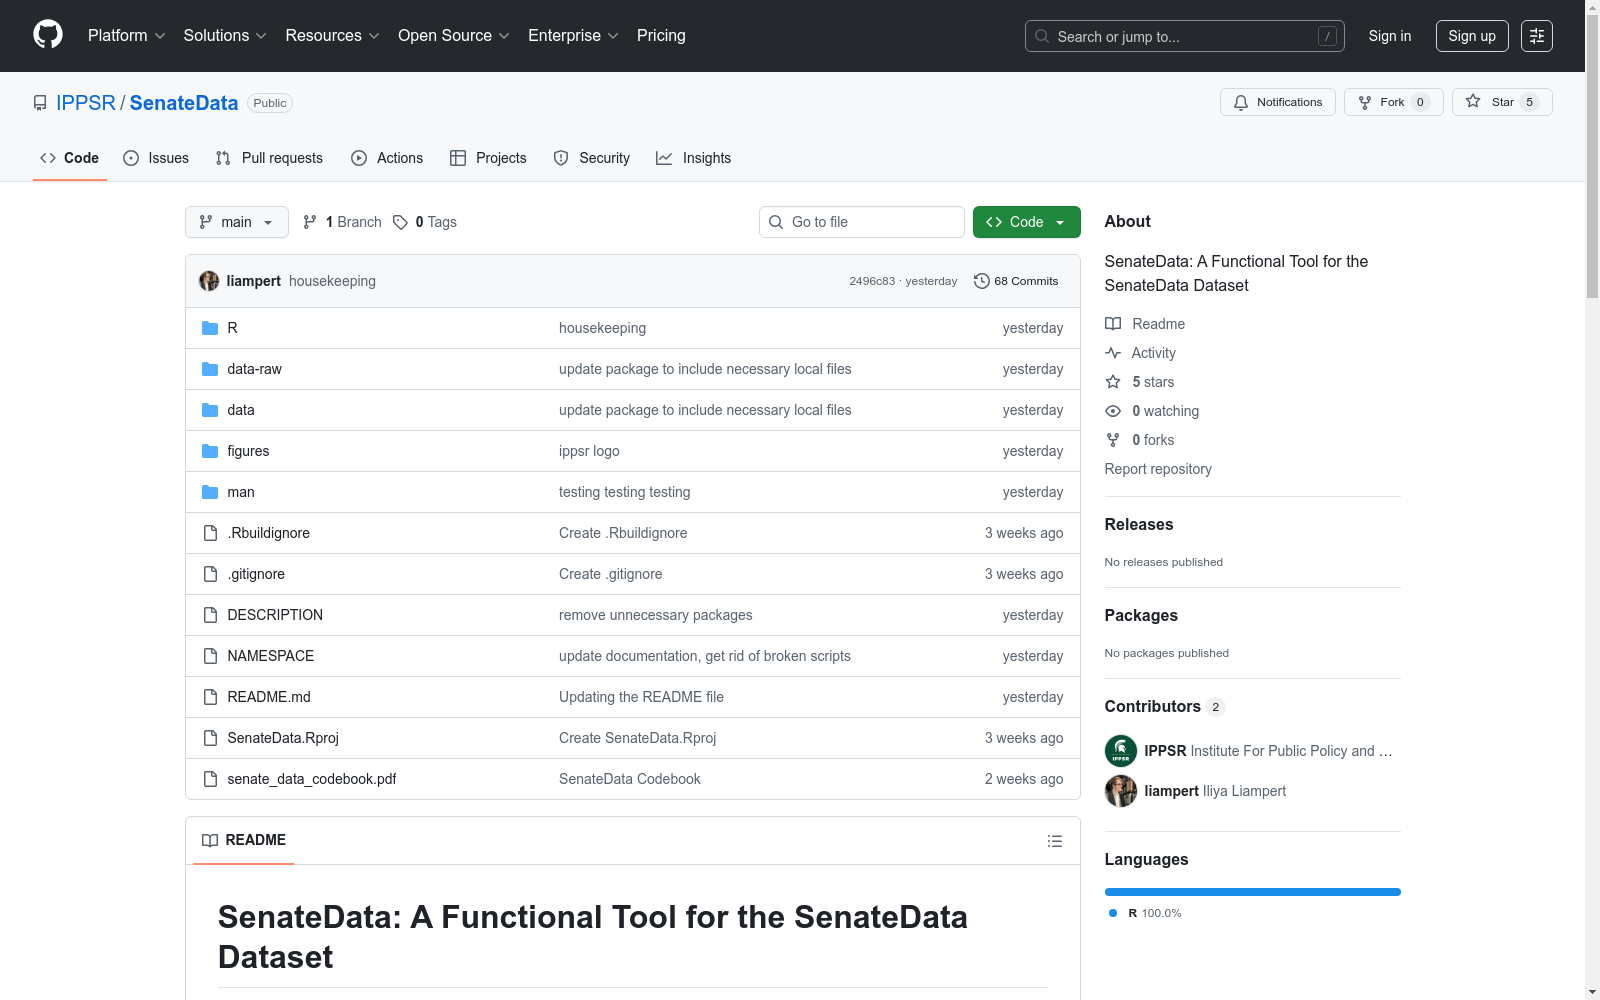Switch to the Insights tab
This screenshot has height=1000, width=1600.
point(694,158)
